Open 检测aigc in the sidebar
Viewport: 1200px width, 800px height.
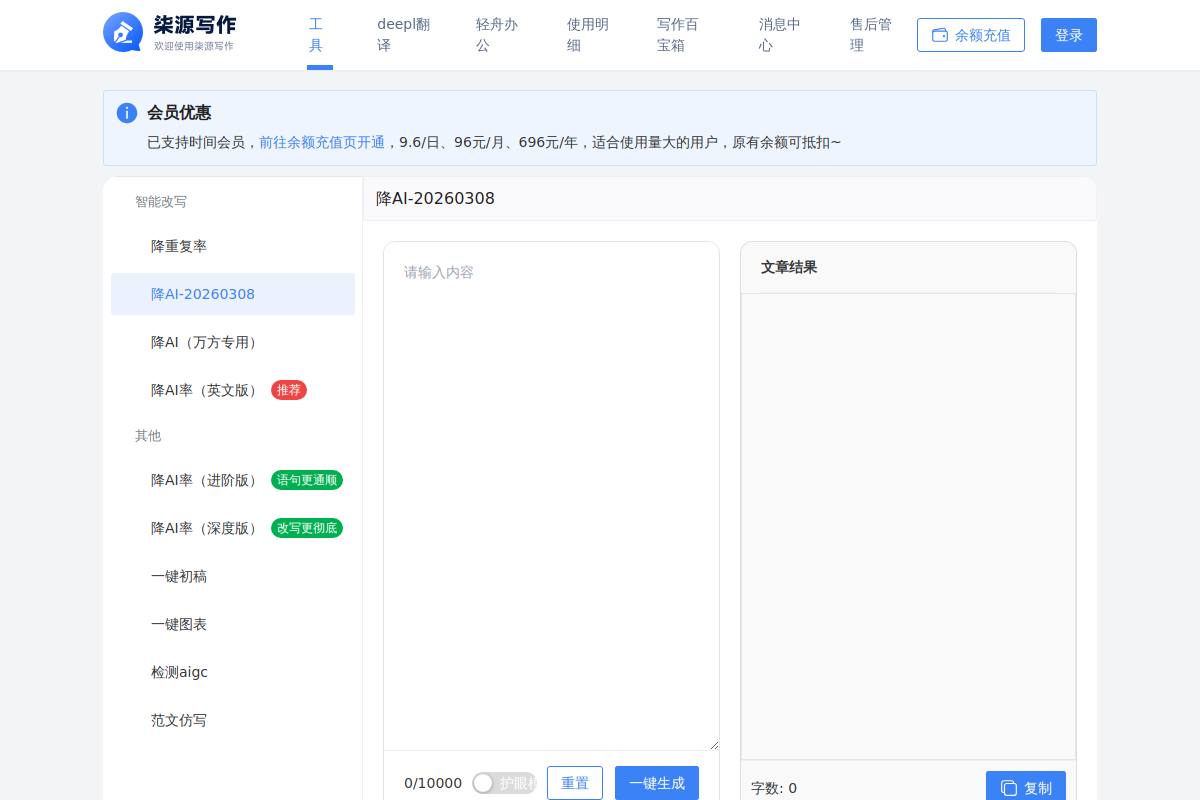click(x=233, y=672)
